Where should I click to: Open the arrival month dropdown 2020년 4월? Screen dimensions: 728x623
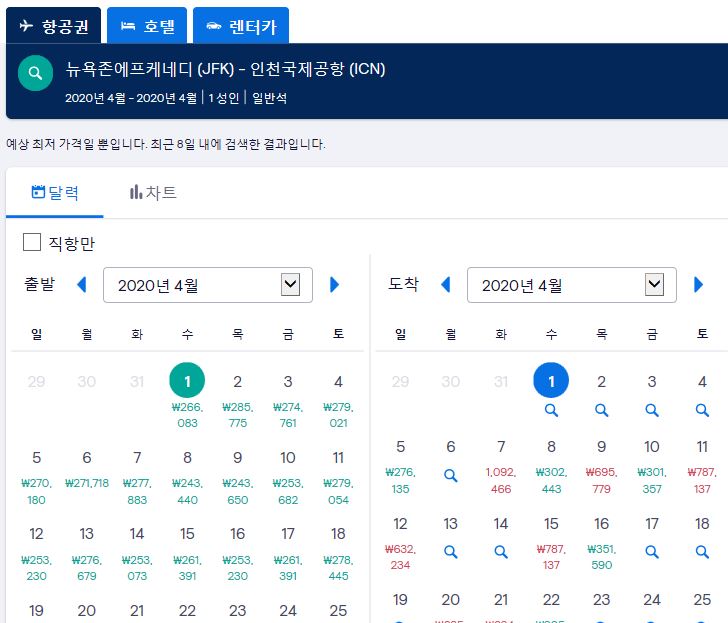(572, 285)
